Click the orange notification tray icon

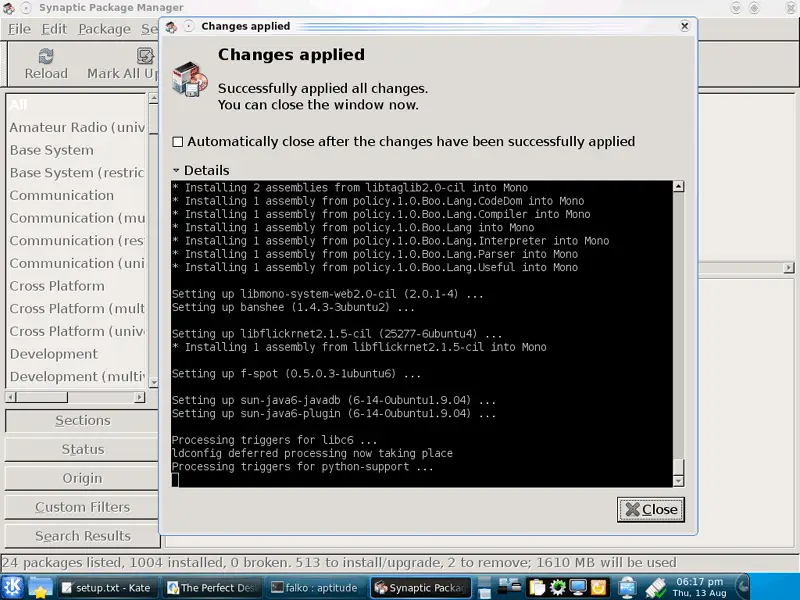click(598, 587)
